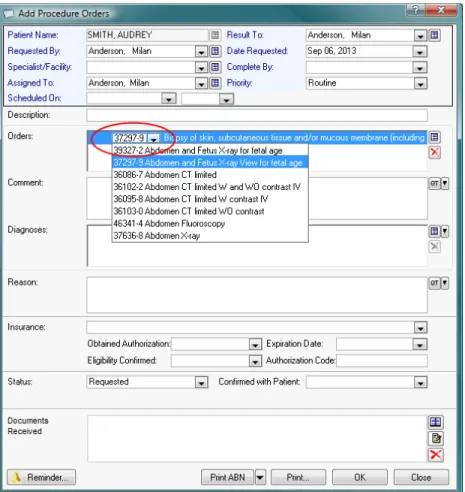Expand the Requested By dropdown
Image resolution: width=465 pixels, height=492 pixels.
[201, 52]
